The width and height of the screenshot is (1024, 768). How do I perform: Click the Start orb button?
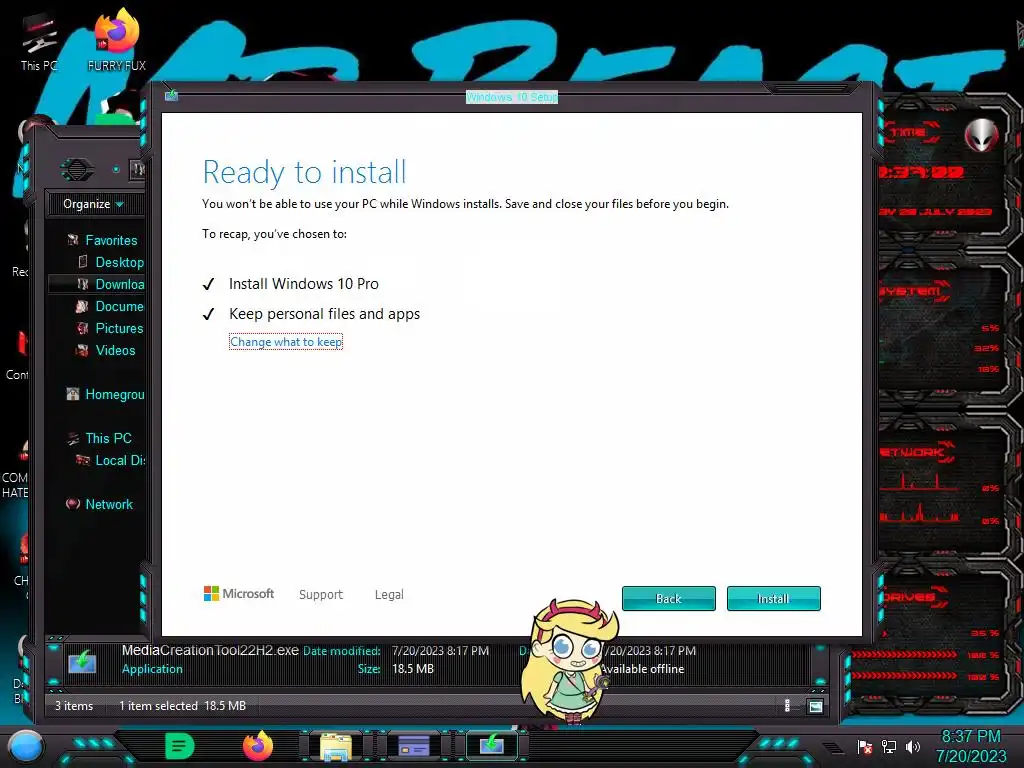pos(25,747)
